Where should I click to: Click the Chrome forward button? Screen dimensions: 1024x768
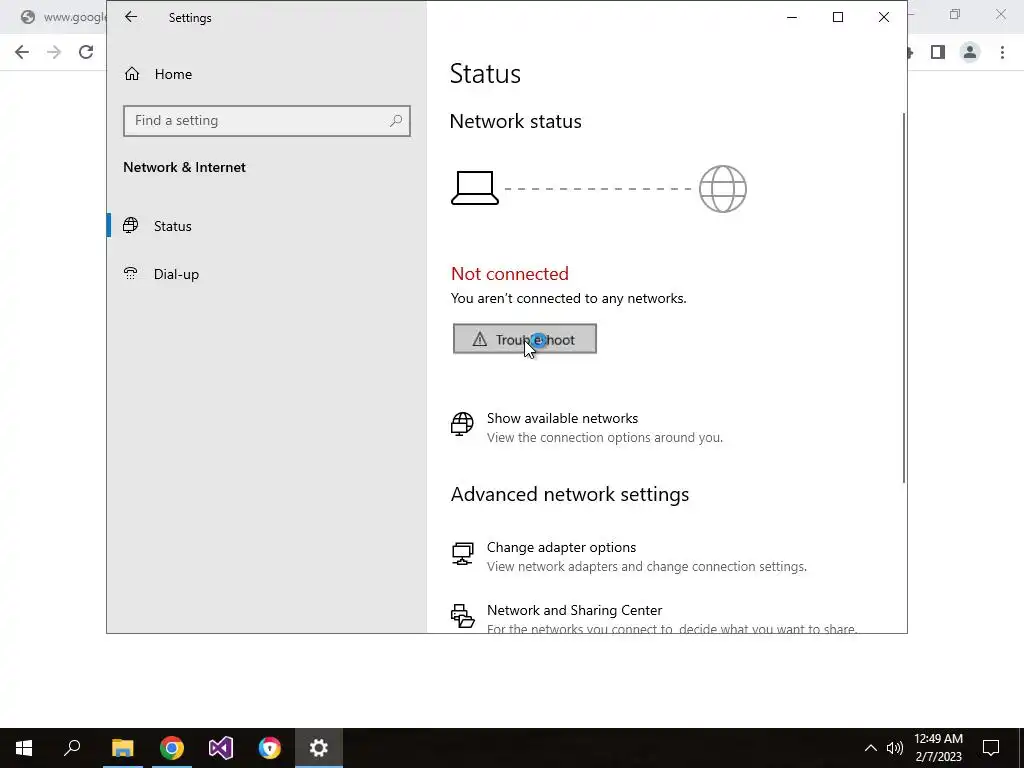[x=54, y=52]
